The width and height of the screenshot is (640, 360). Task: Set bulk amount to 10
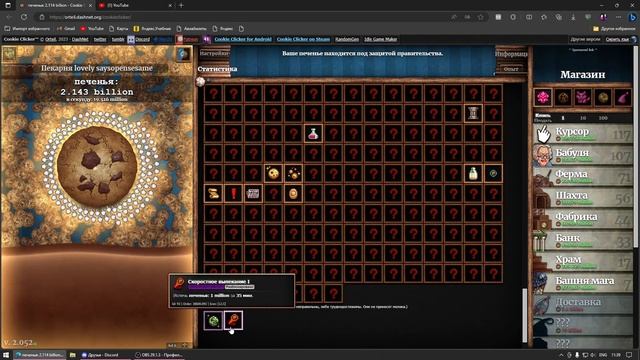[583, 118]
